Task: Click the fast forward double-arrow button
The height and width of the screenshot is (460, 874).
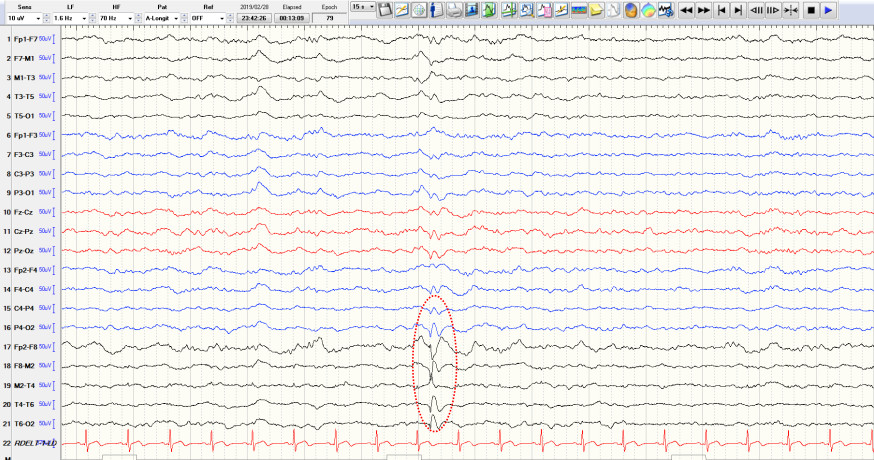Action: [x=704, y=9]
